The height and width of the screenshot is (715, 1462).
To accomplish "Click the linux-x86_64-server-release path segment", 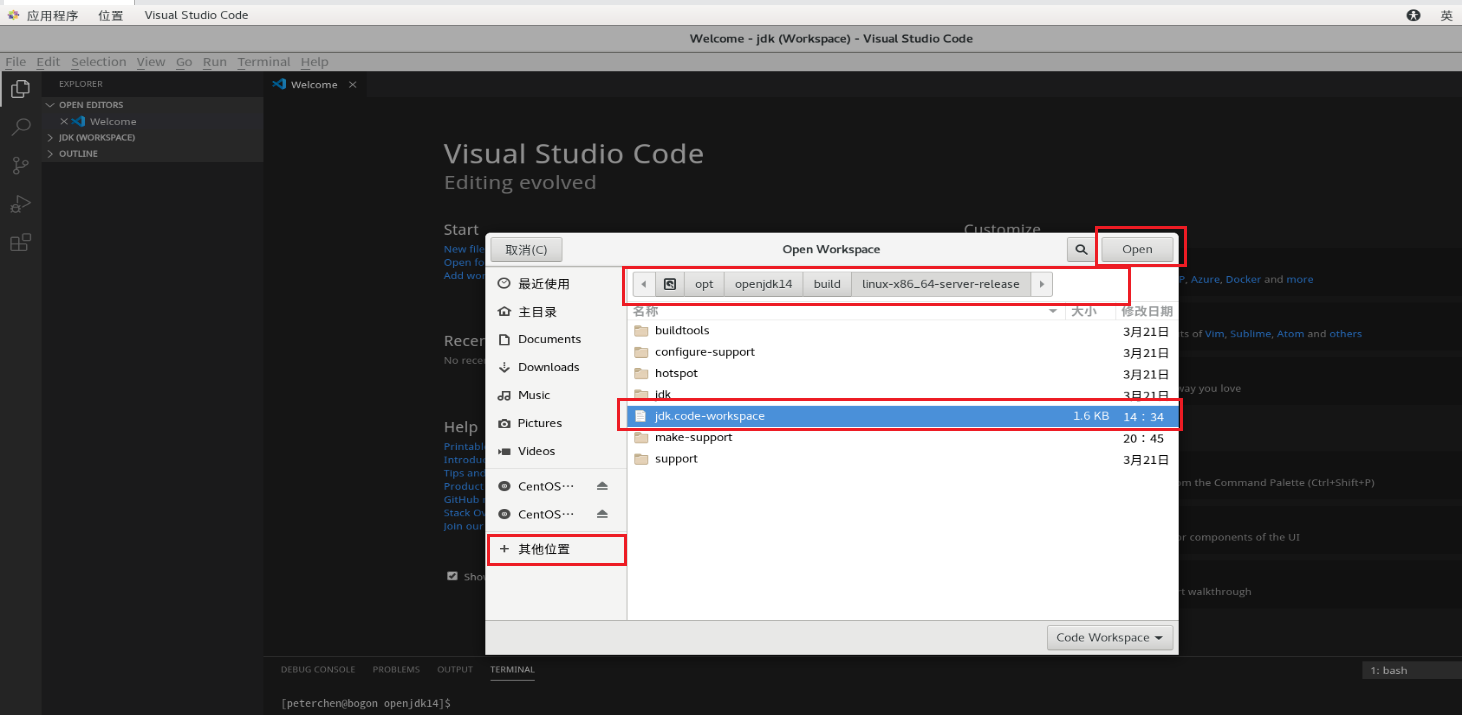I will (x=941, y=284).
